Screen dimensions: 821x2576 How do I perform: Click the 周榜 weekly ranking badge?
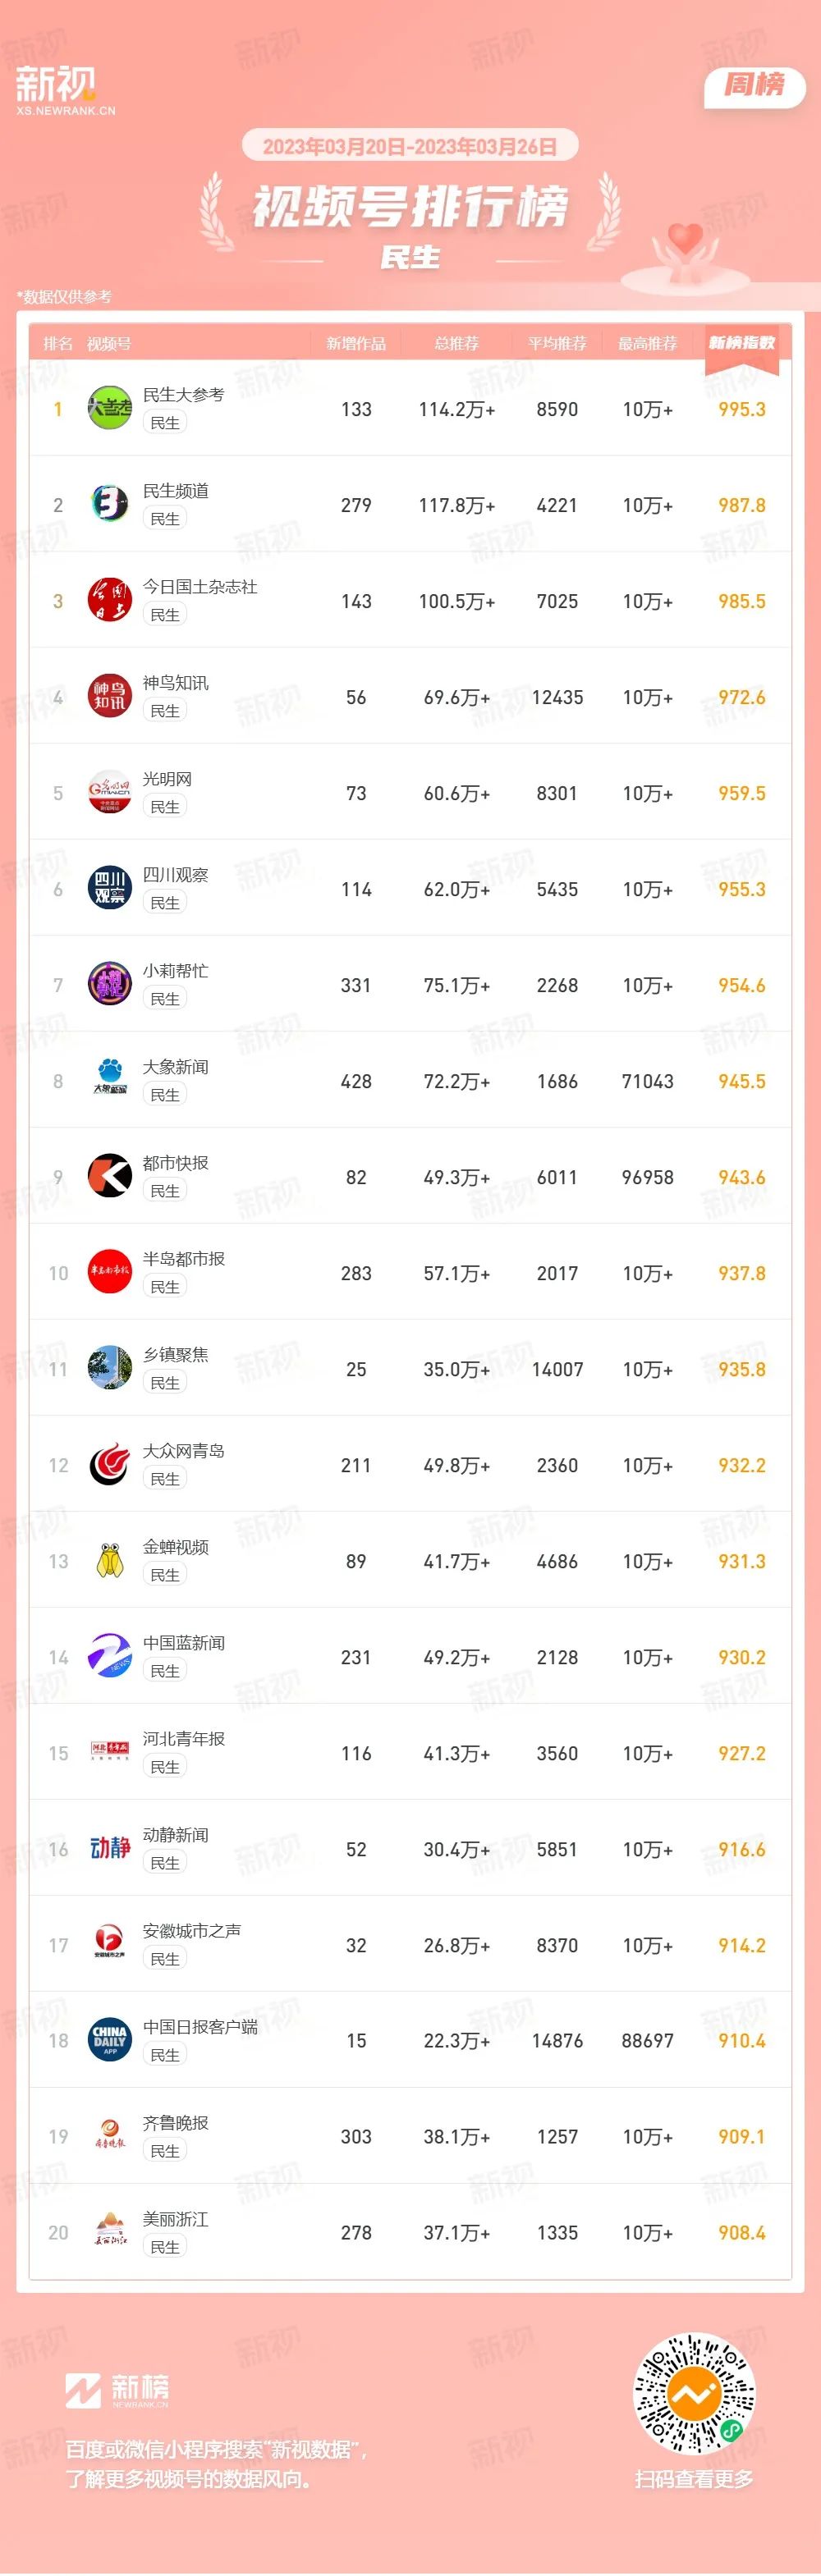[755, 85]
